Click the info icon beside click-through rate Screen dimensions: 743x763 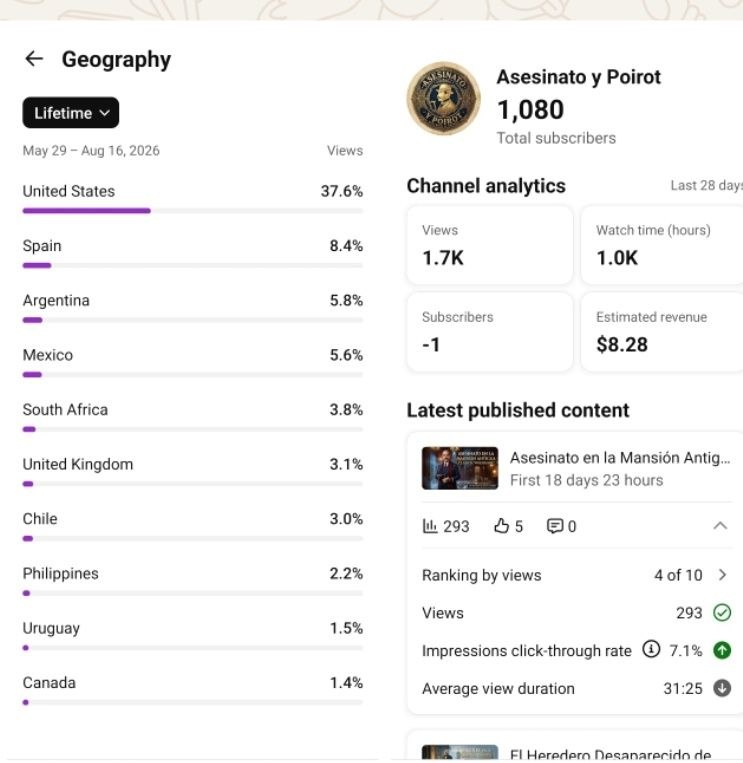point(651,649)
